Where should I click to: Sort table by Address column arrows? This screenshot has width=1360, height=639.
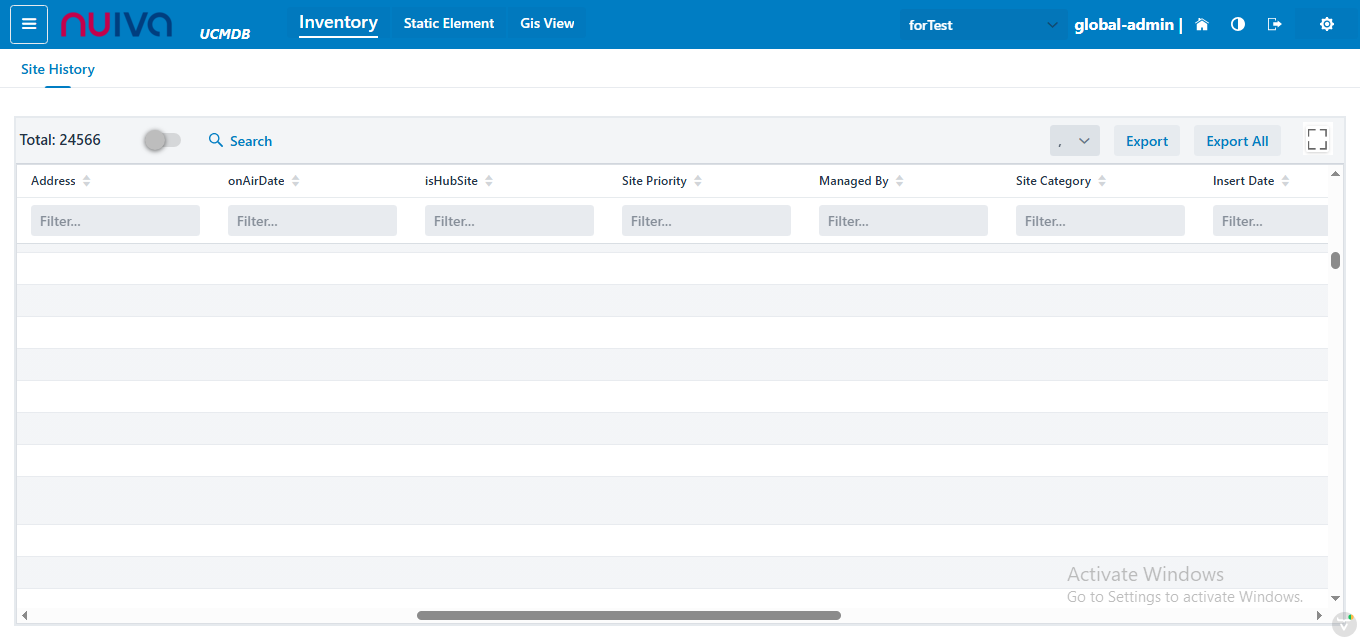click(x=87, y=181)
